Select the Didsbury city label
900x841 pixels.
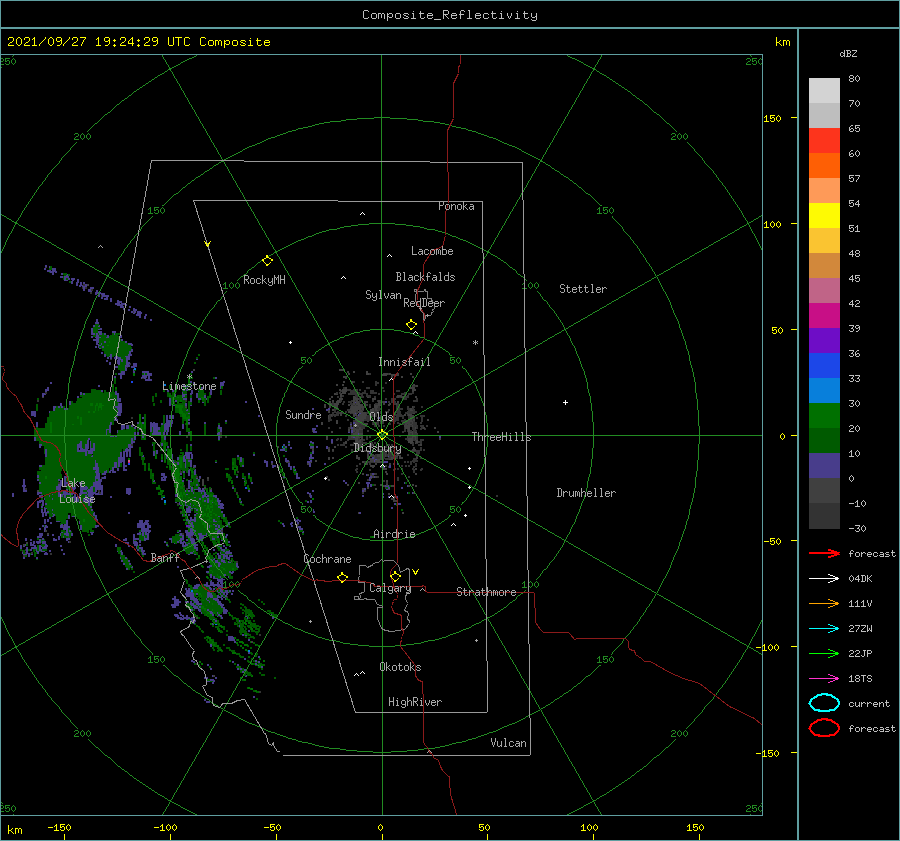pyautogui.click(x=377, y=448)
